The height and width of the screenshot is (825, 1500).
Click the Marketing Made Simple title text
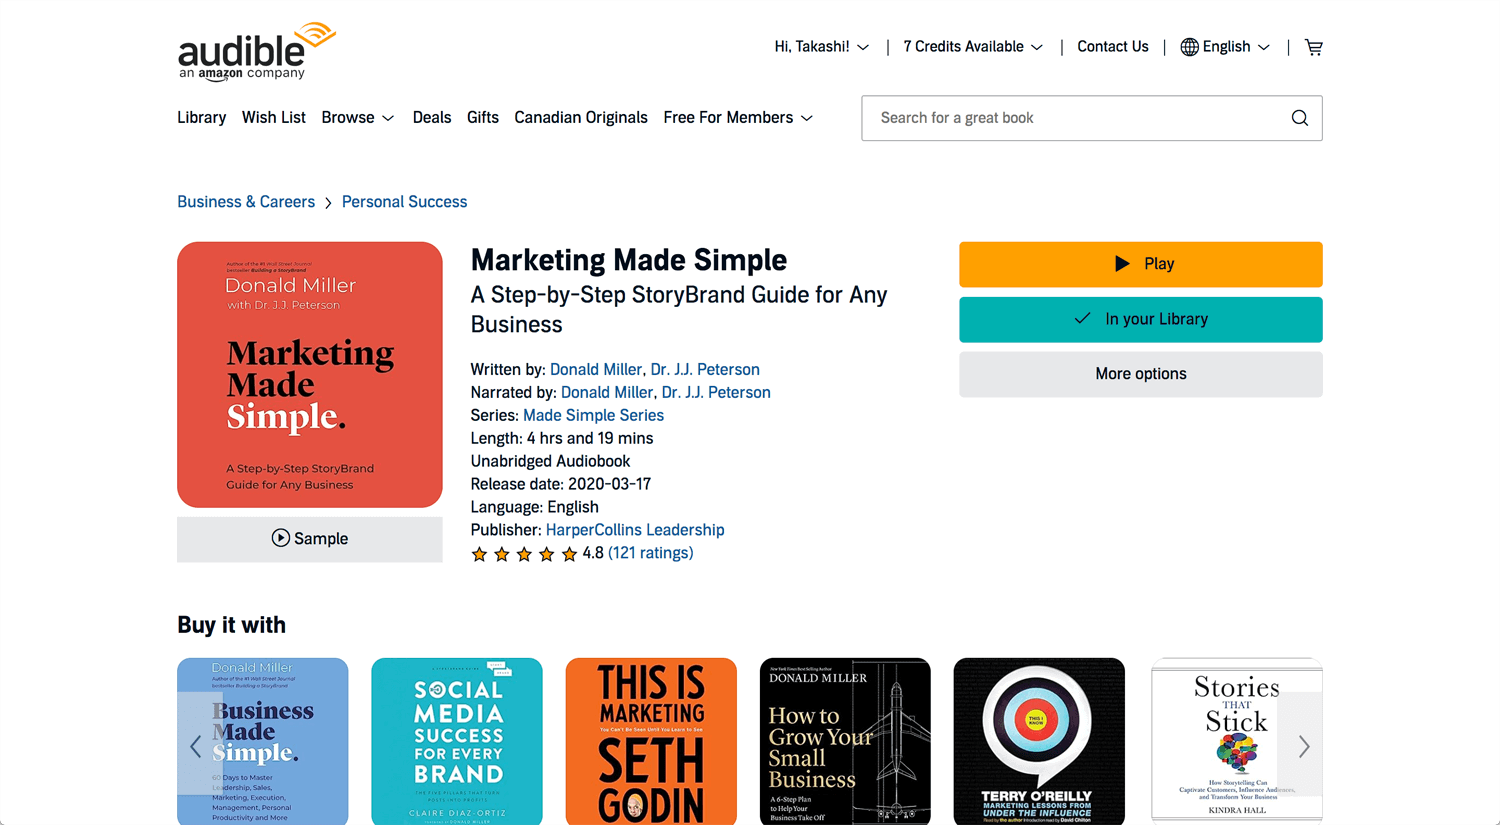(x=629, y=260)
